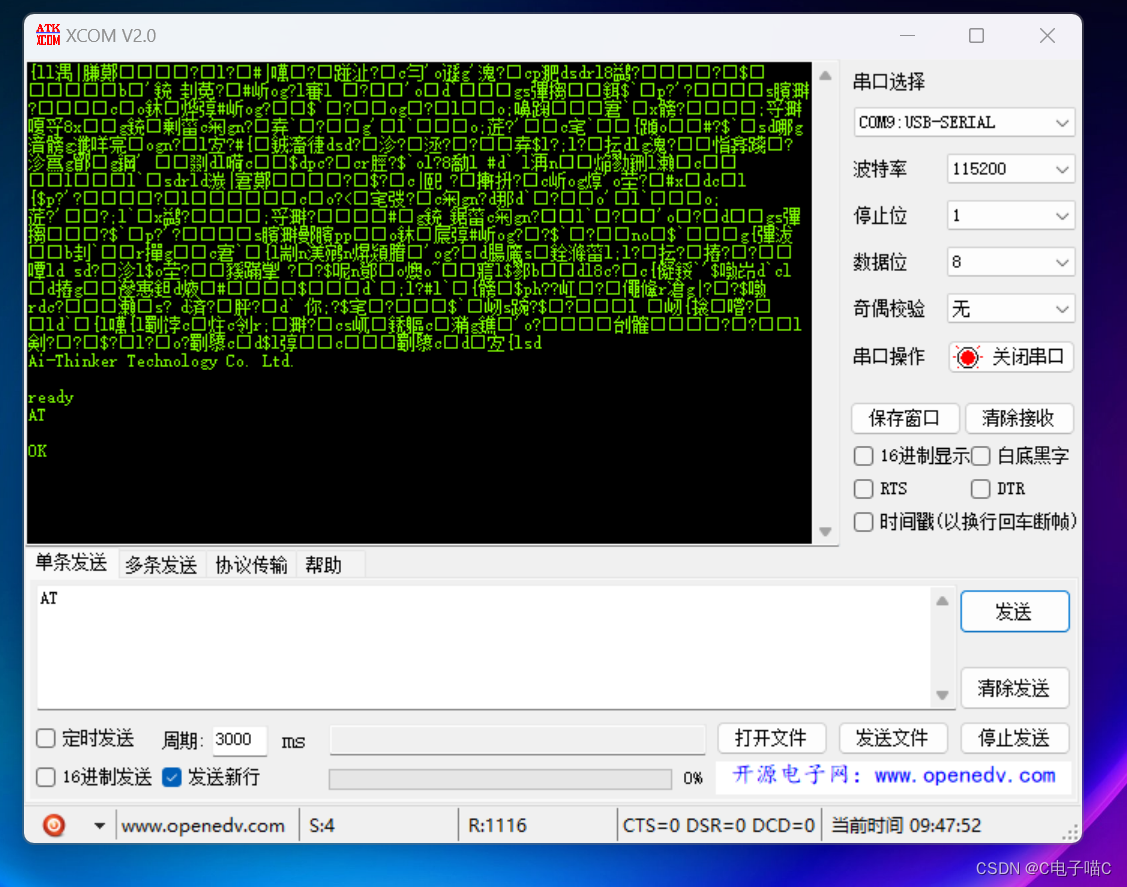The height and width of the screenshot is (887, 1127).
Task: Click 清除接收 to clear received data
Action: pos(1019,418)
